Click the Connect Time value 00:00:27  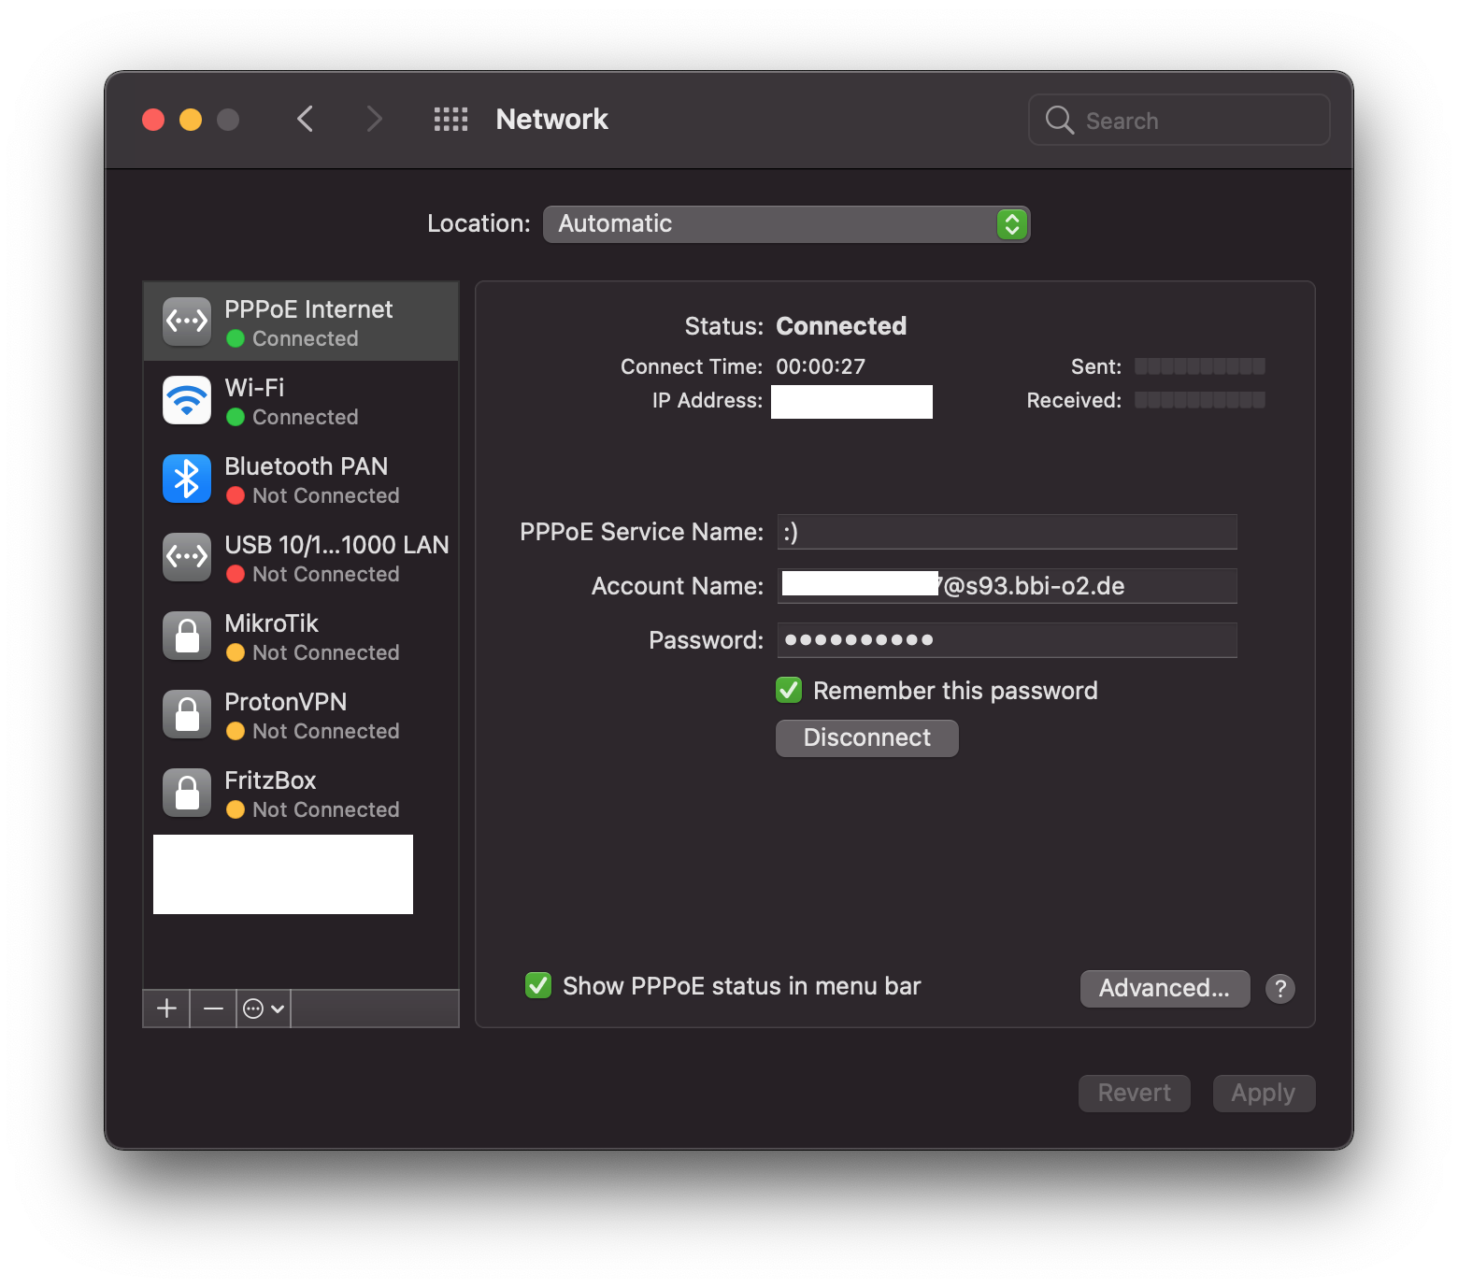[821, 367]
